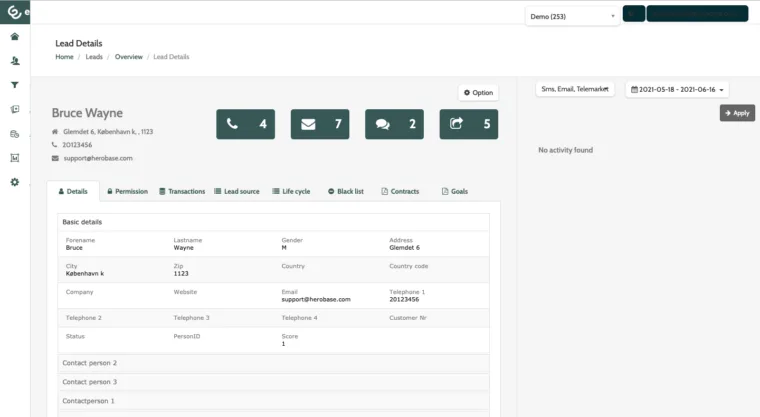Click the chat messages counter tile
Screen dimensions: 760x417
pos(394,124)
